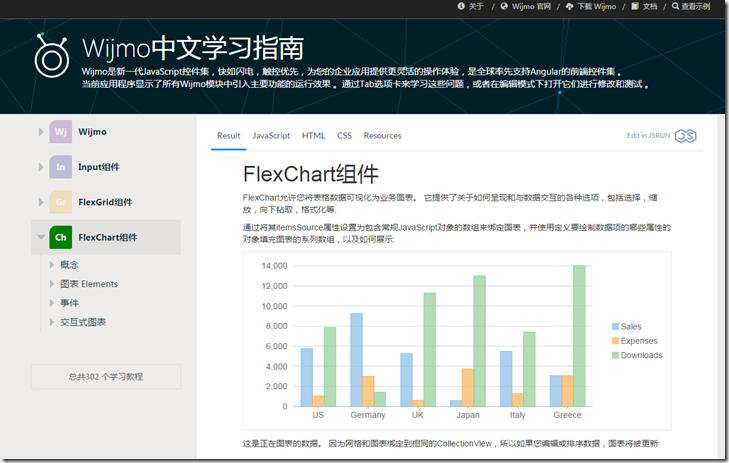Click the document icon beside 文档
Viewport: 729px width, 463px height.
pos(635,6)
